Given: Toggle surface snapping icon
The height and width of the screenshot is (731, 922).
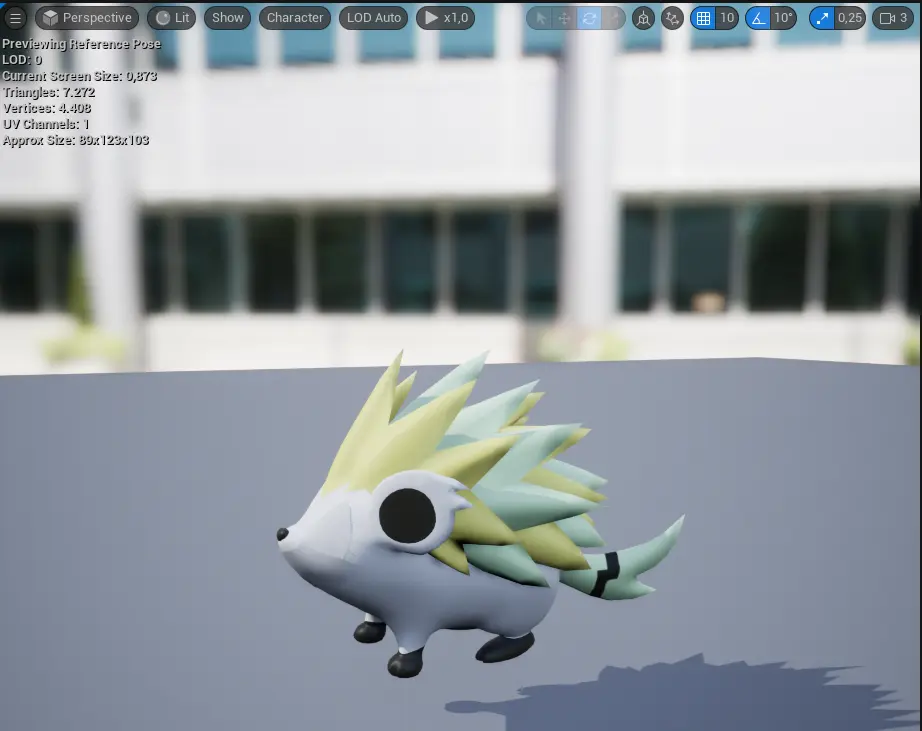Looking at the screenshot, I should (x=672, y=19).
